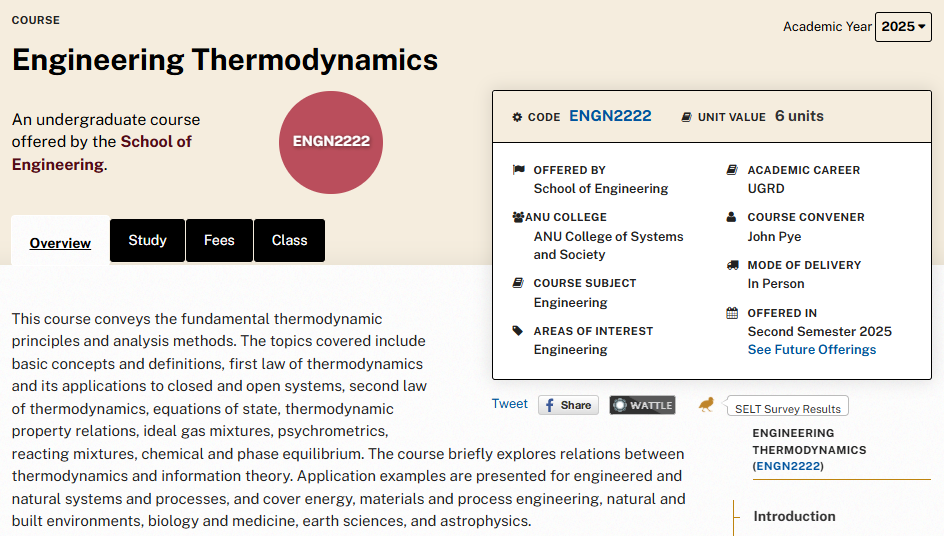Screen dimensions: 944x536
Task: Open the WATTLE button
Action: tap(642, 405)
